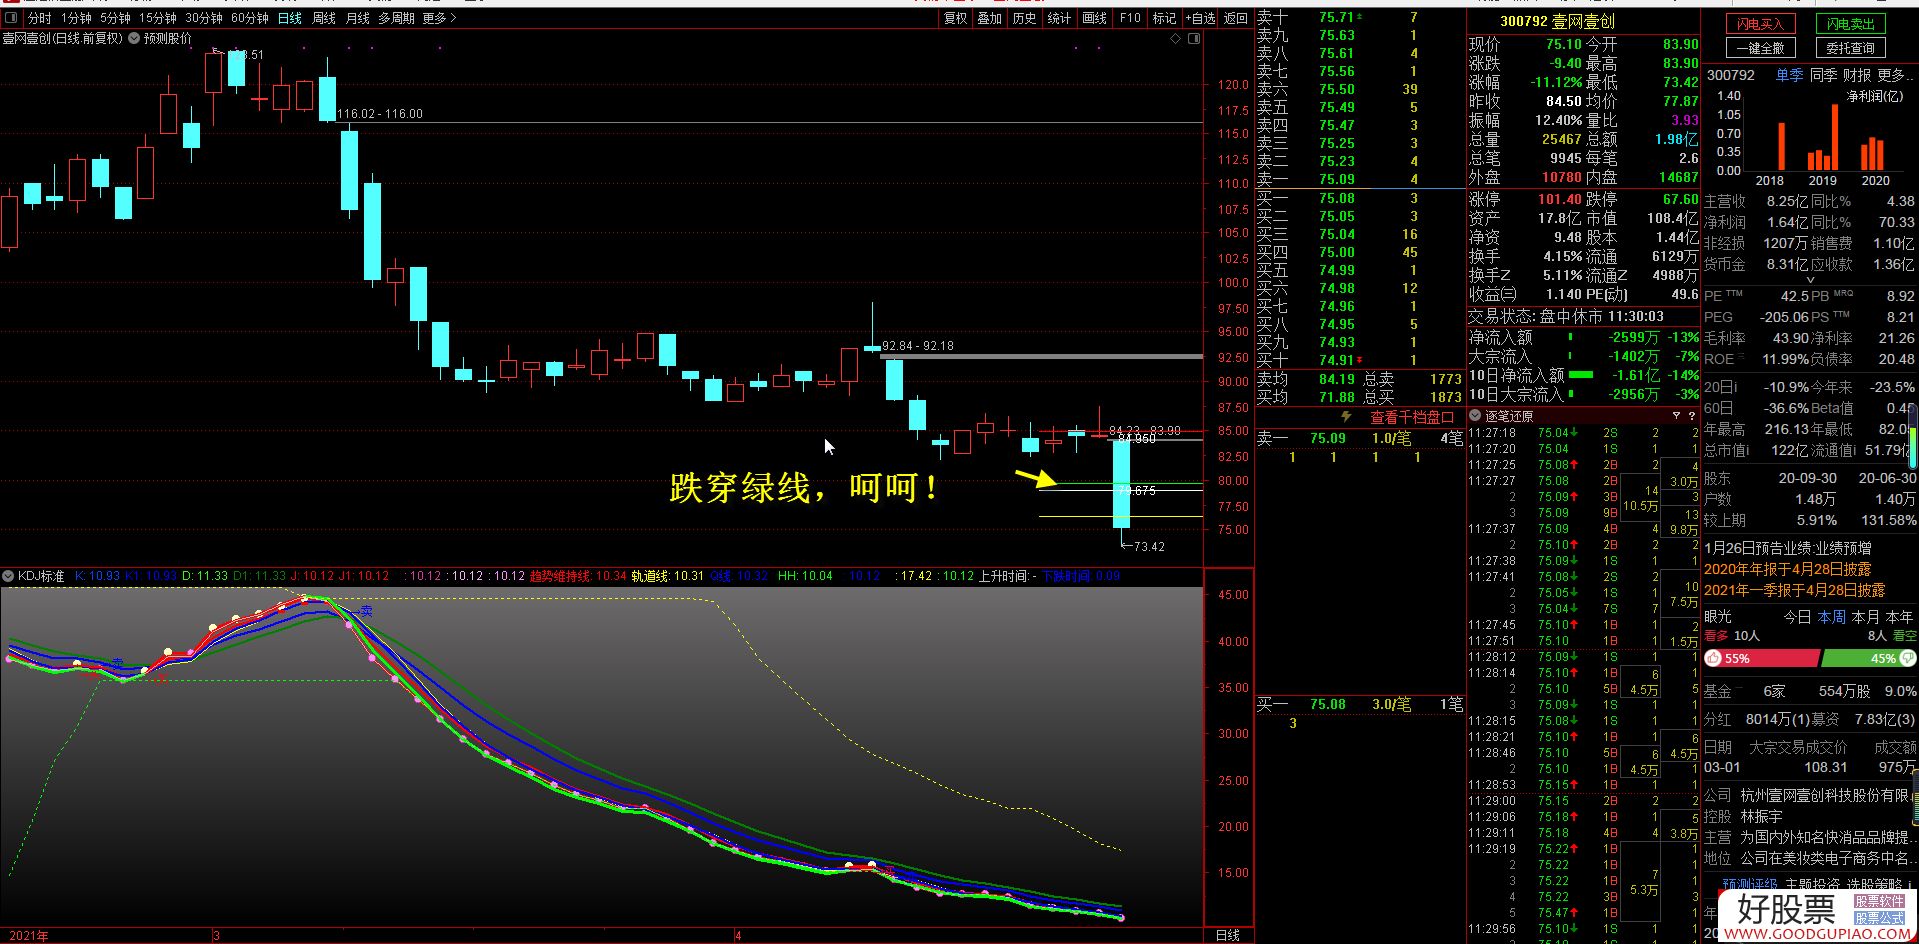Switch to 15分钟 chart period
This screenshot has height=944, width=1919.
click(158, 18)
